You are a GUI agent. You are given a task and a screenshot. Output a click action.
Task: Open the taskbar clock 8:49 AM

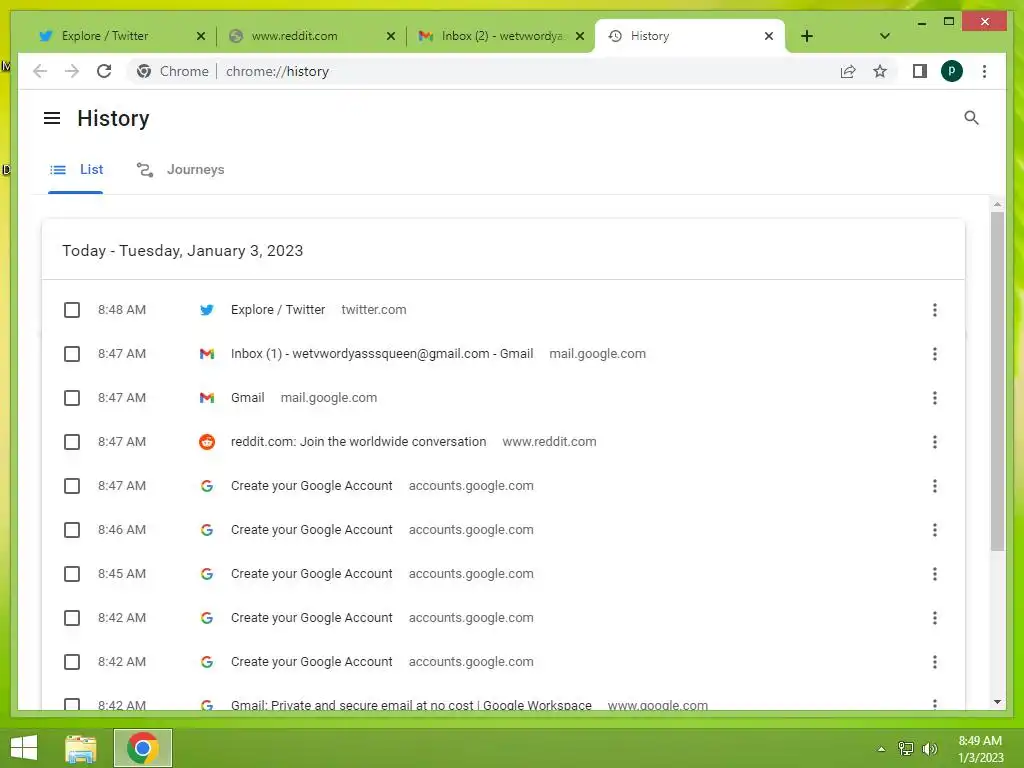980,748
